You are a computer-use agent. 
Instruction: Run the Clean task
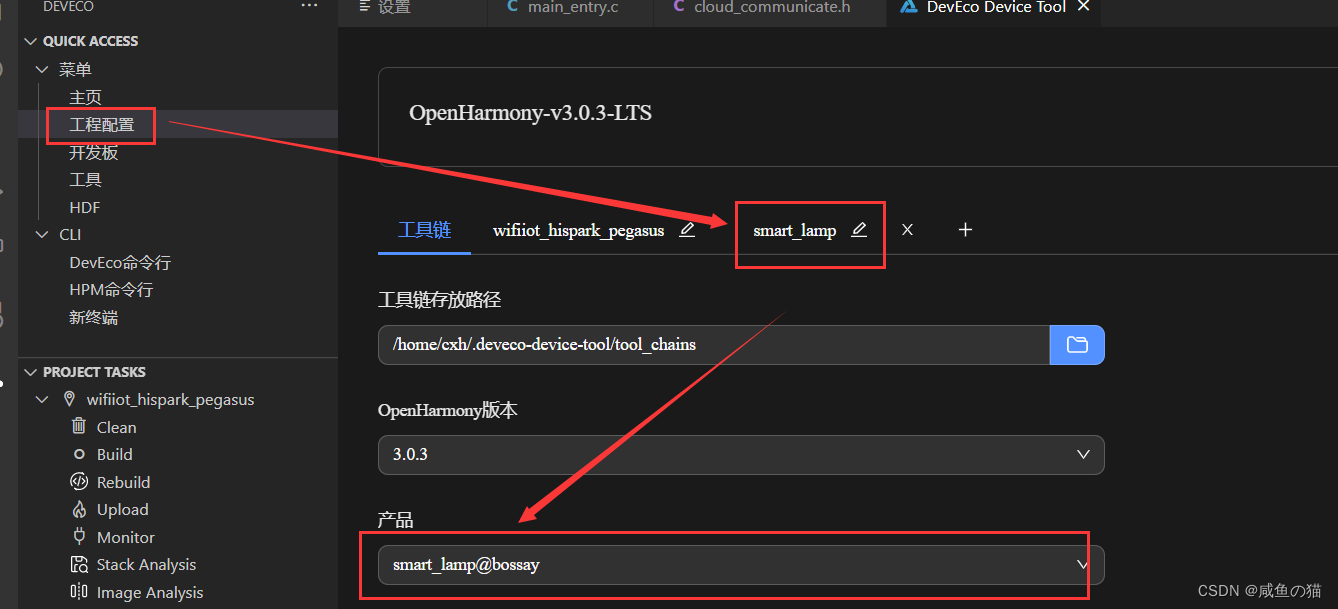[x=116, y=427]
